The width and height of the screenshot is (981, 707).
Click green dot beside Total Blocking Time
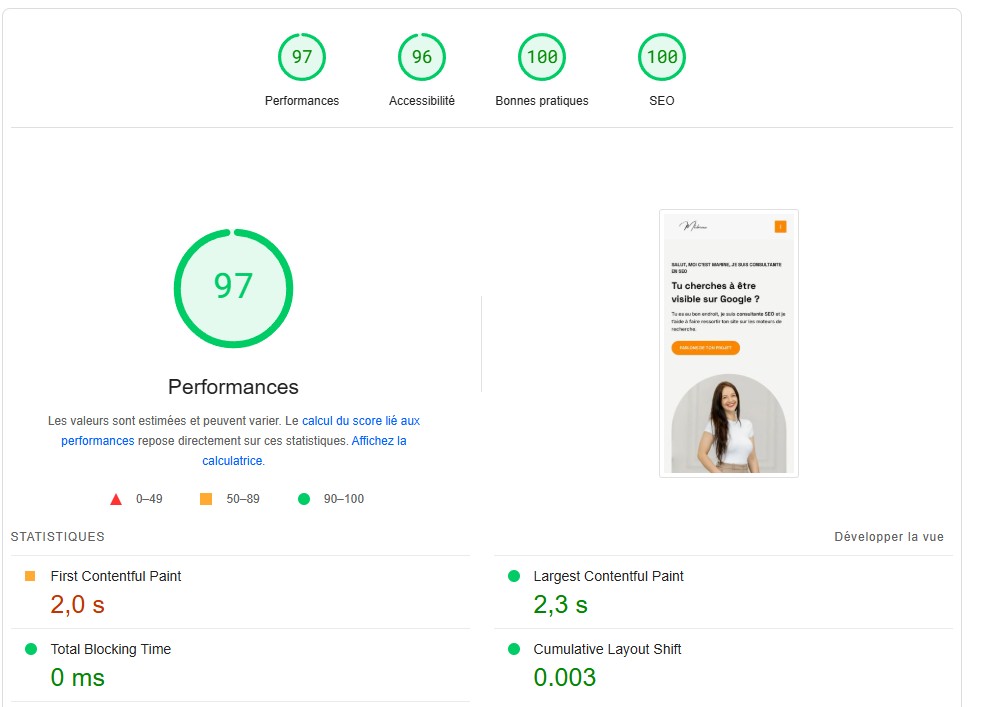(30, 649)
